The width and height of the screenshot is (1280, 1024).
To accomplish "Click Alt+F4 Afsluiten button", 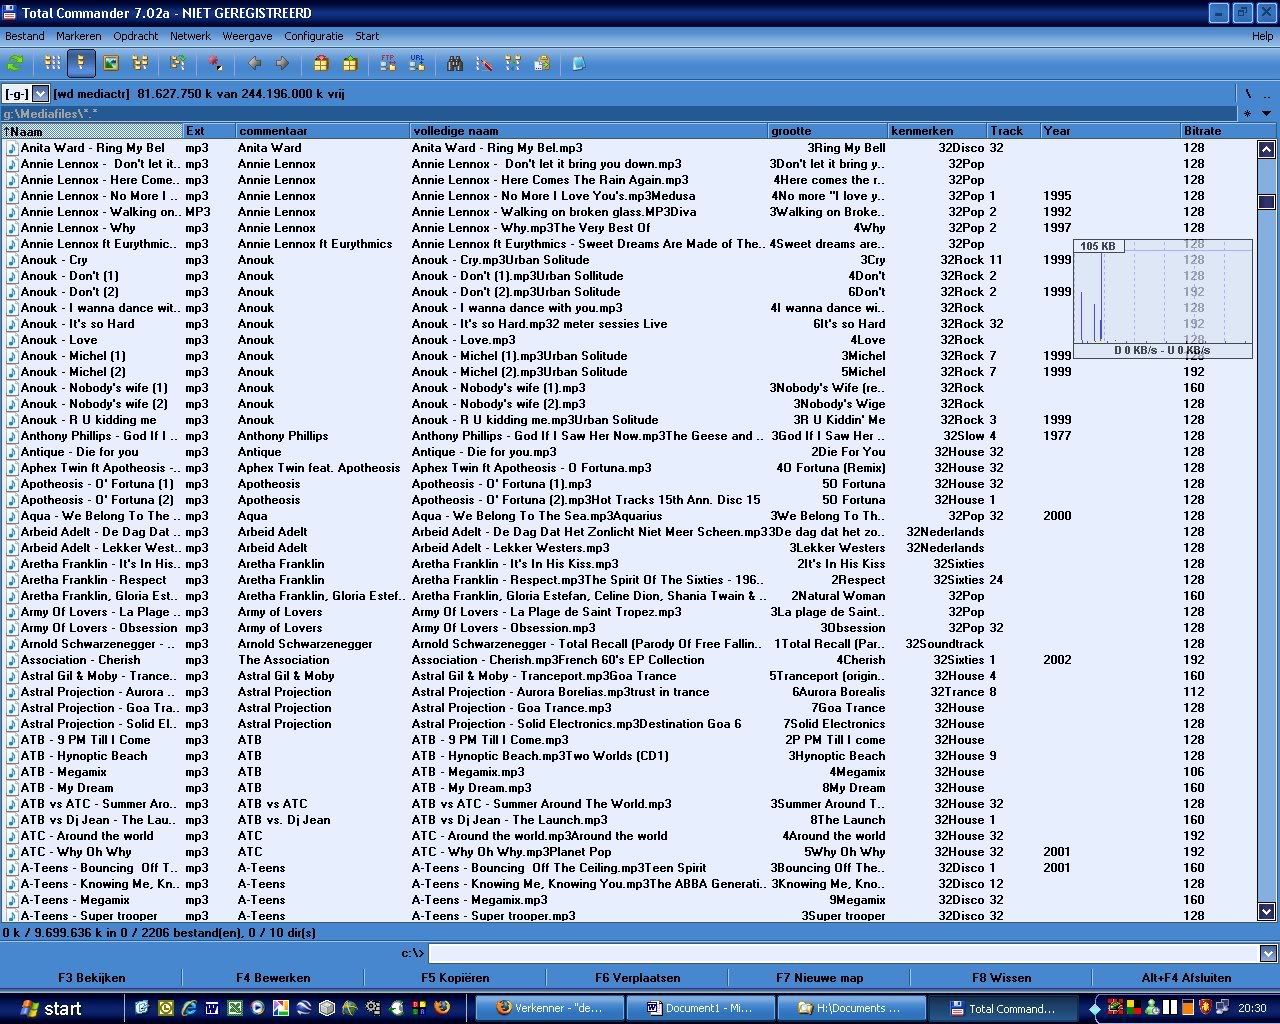I will coord(1186,978).
